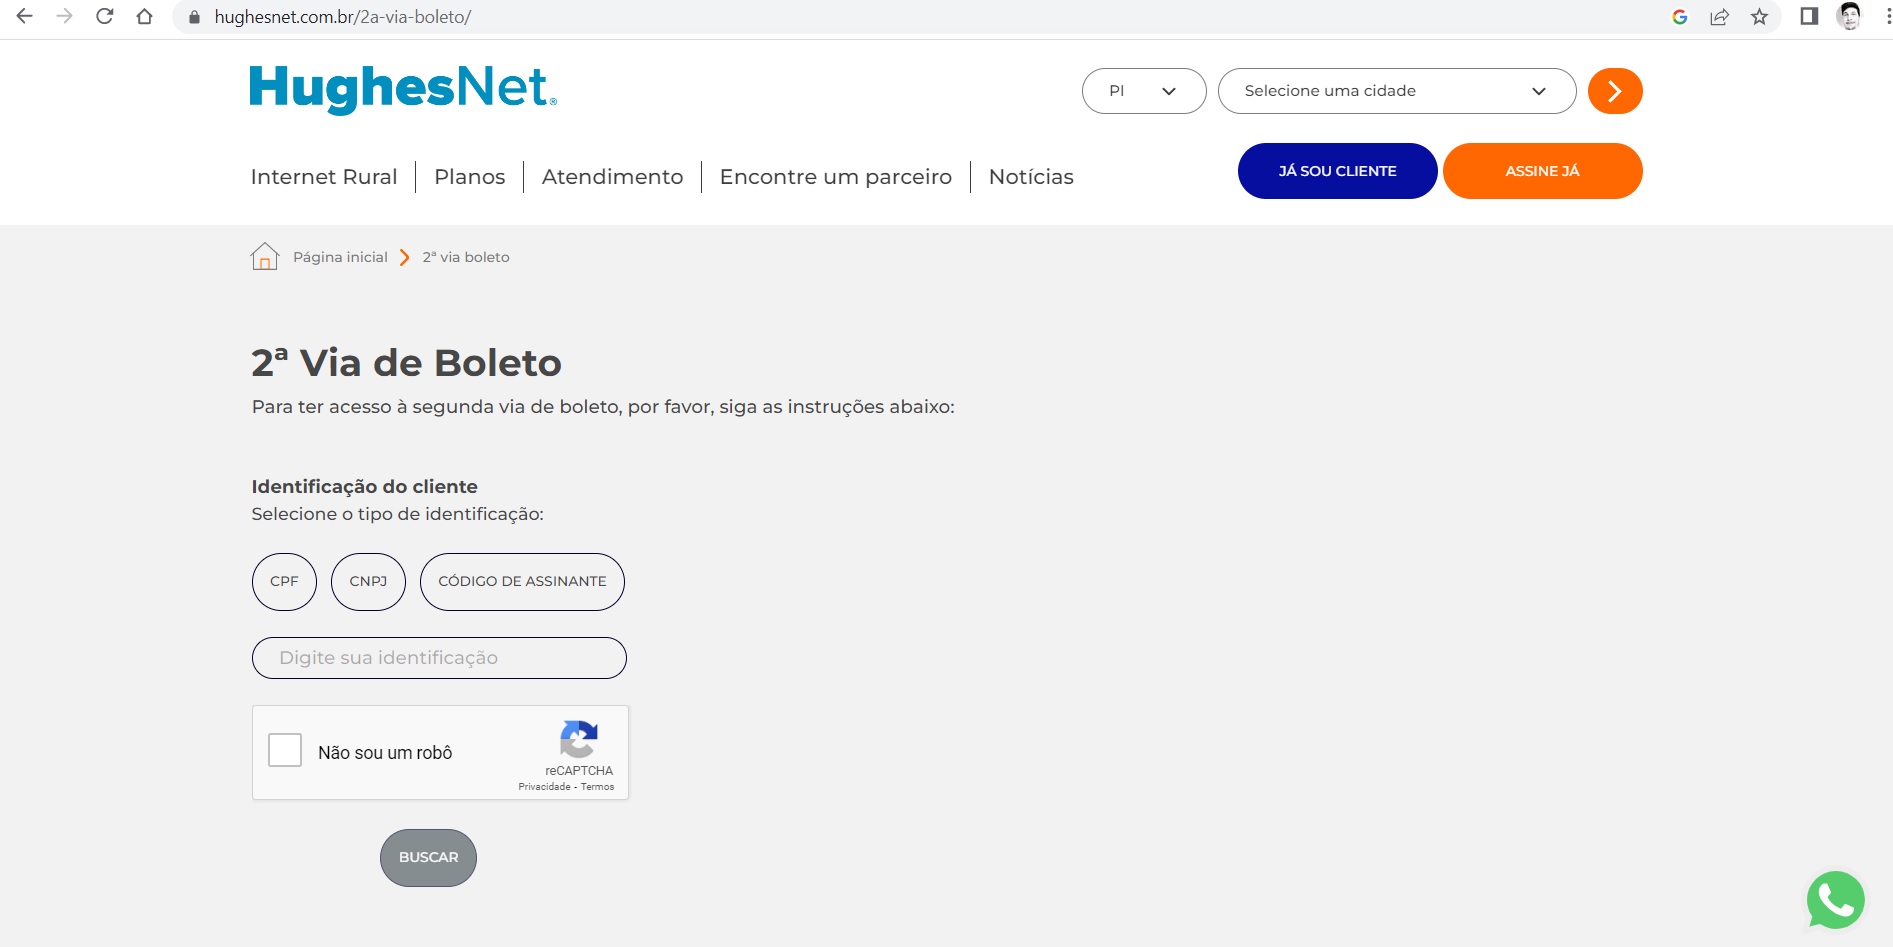The image size is (1893, 947).
Task: Expand the 'Selecione uma cidade' dropdown
Action: click(1397, 91)
